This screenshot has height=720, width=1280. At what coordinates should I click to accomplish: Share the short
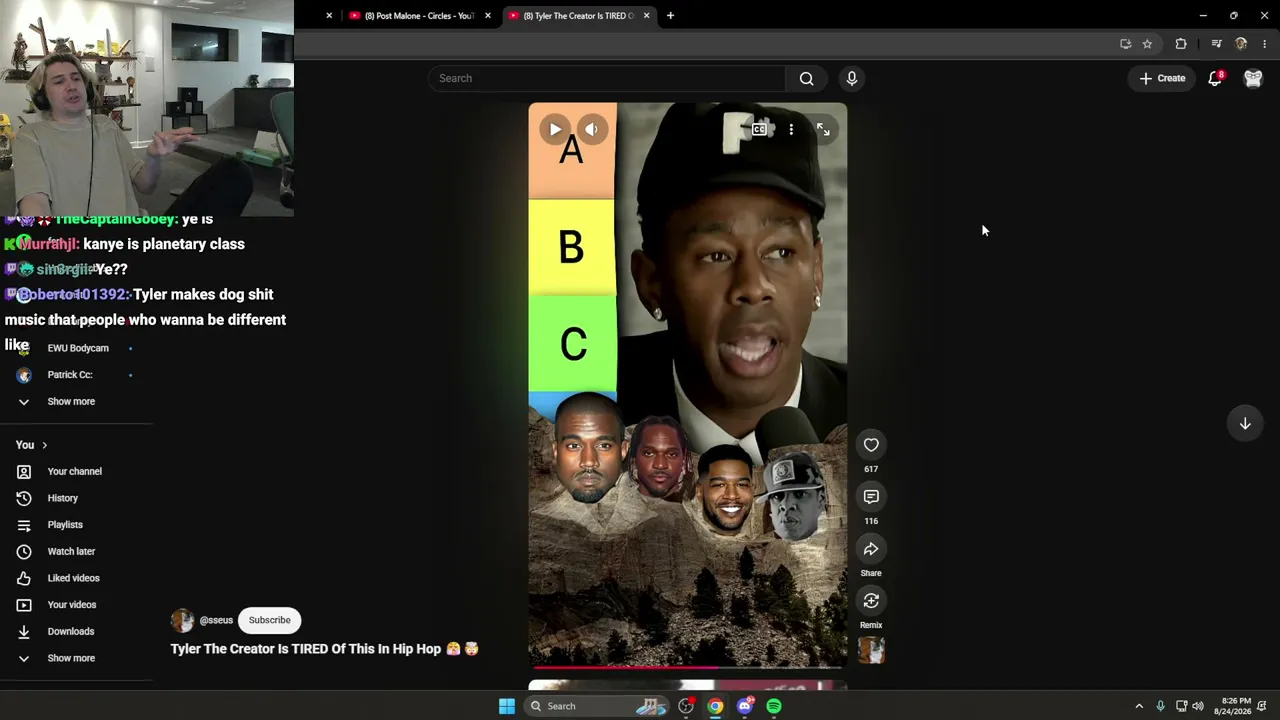pyautogui.click(x=871, y=549)
